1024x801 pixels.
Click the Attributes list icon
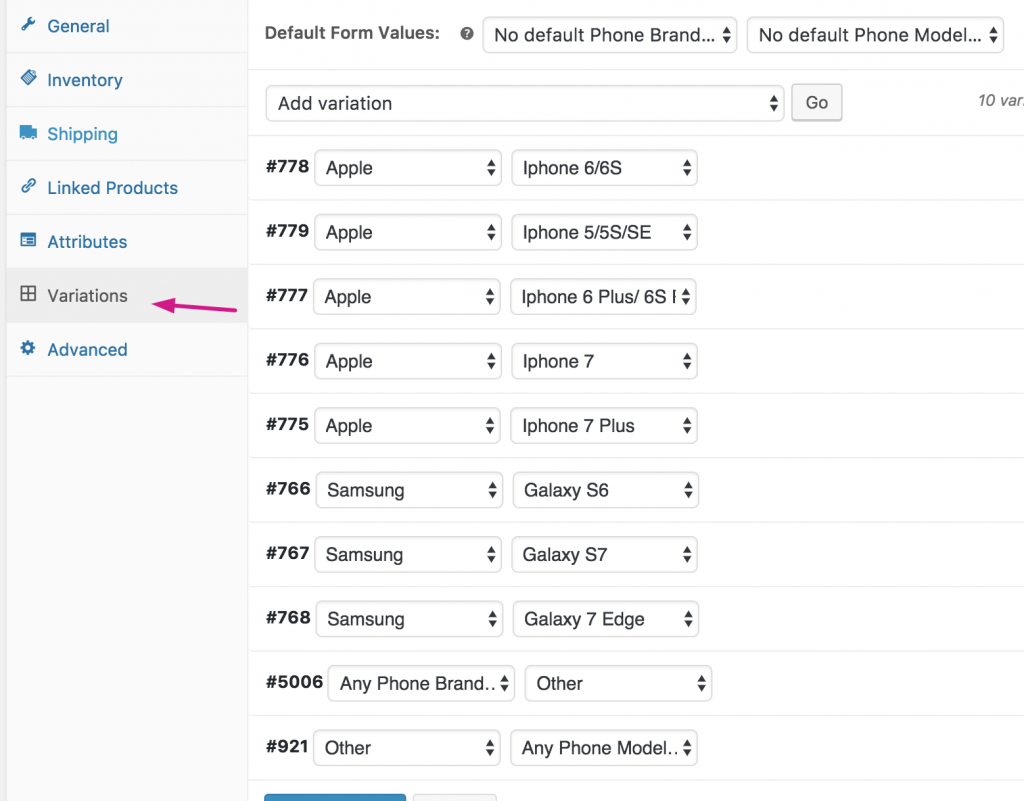(28, 241)
